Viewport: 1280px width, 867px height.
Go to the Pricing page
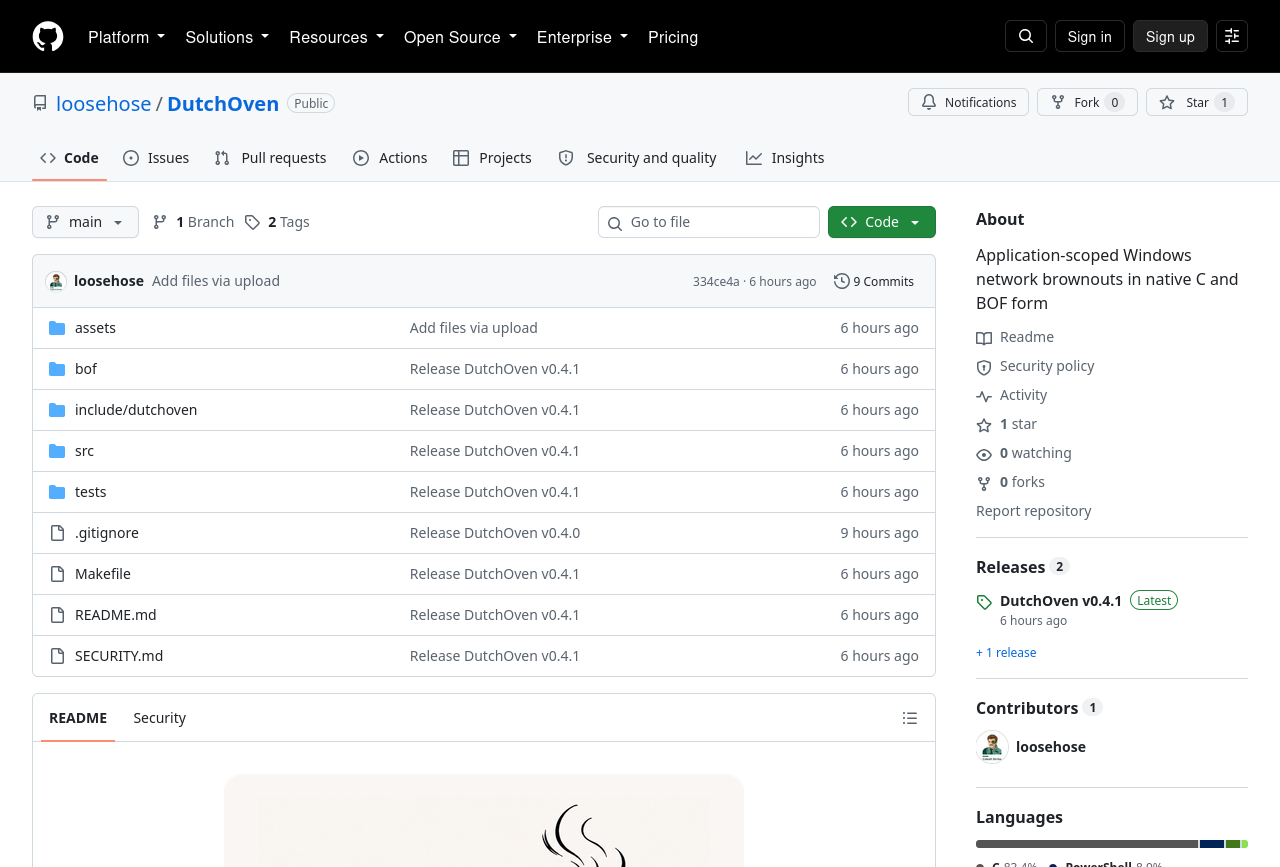point(673,37)
